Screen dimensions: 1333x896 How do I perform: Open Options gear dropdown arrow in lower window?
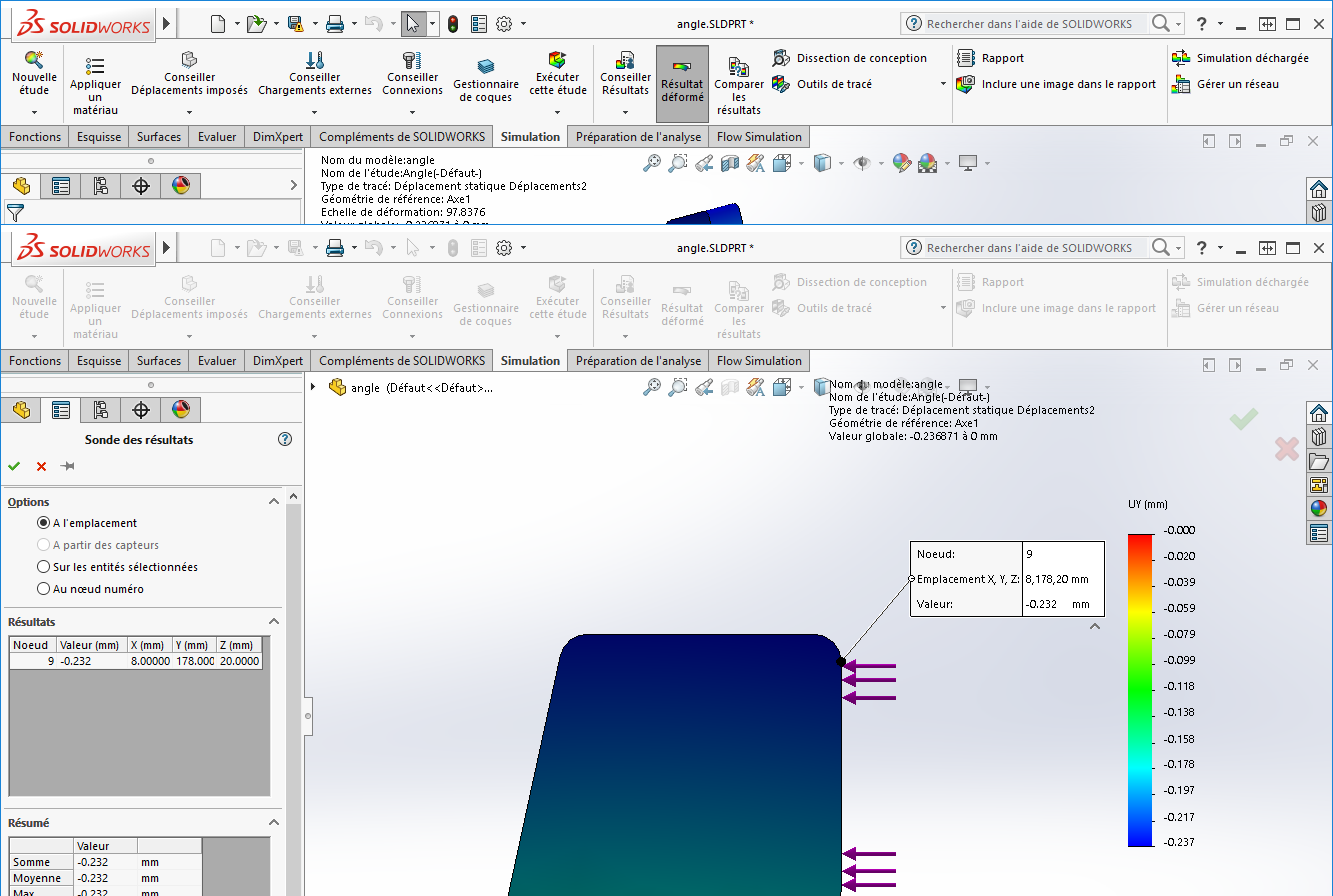tap(523, 248)
